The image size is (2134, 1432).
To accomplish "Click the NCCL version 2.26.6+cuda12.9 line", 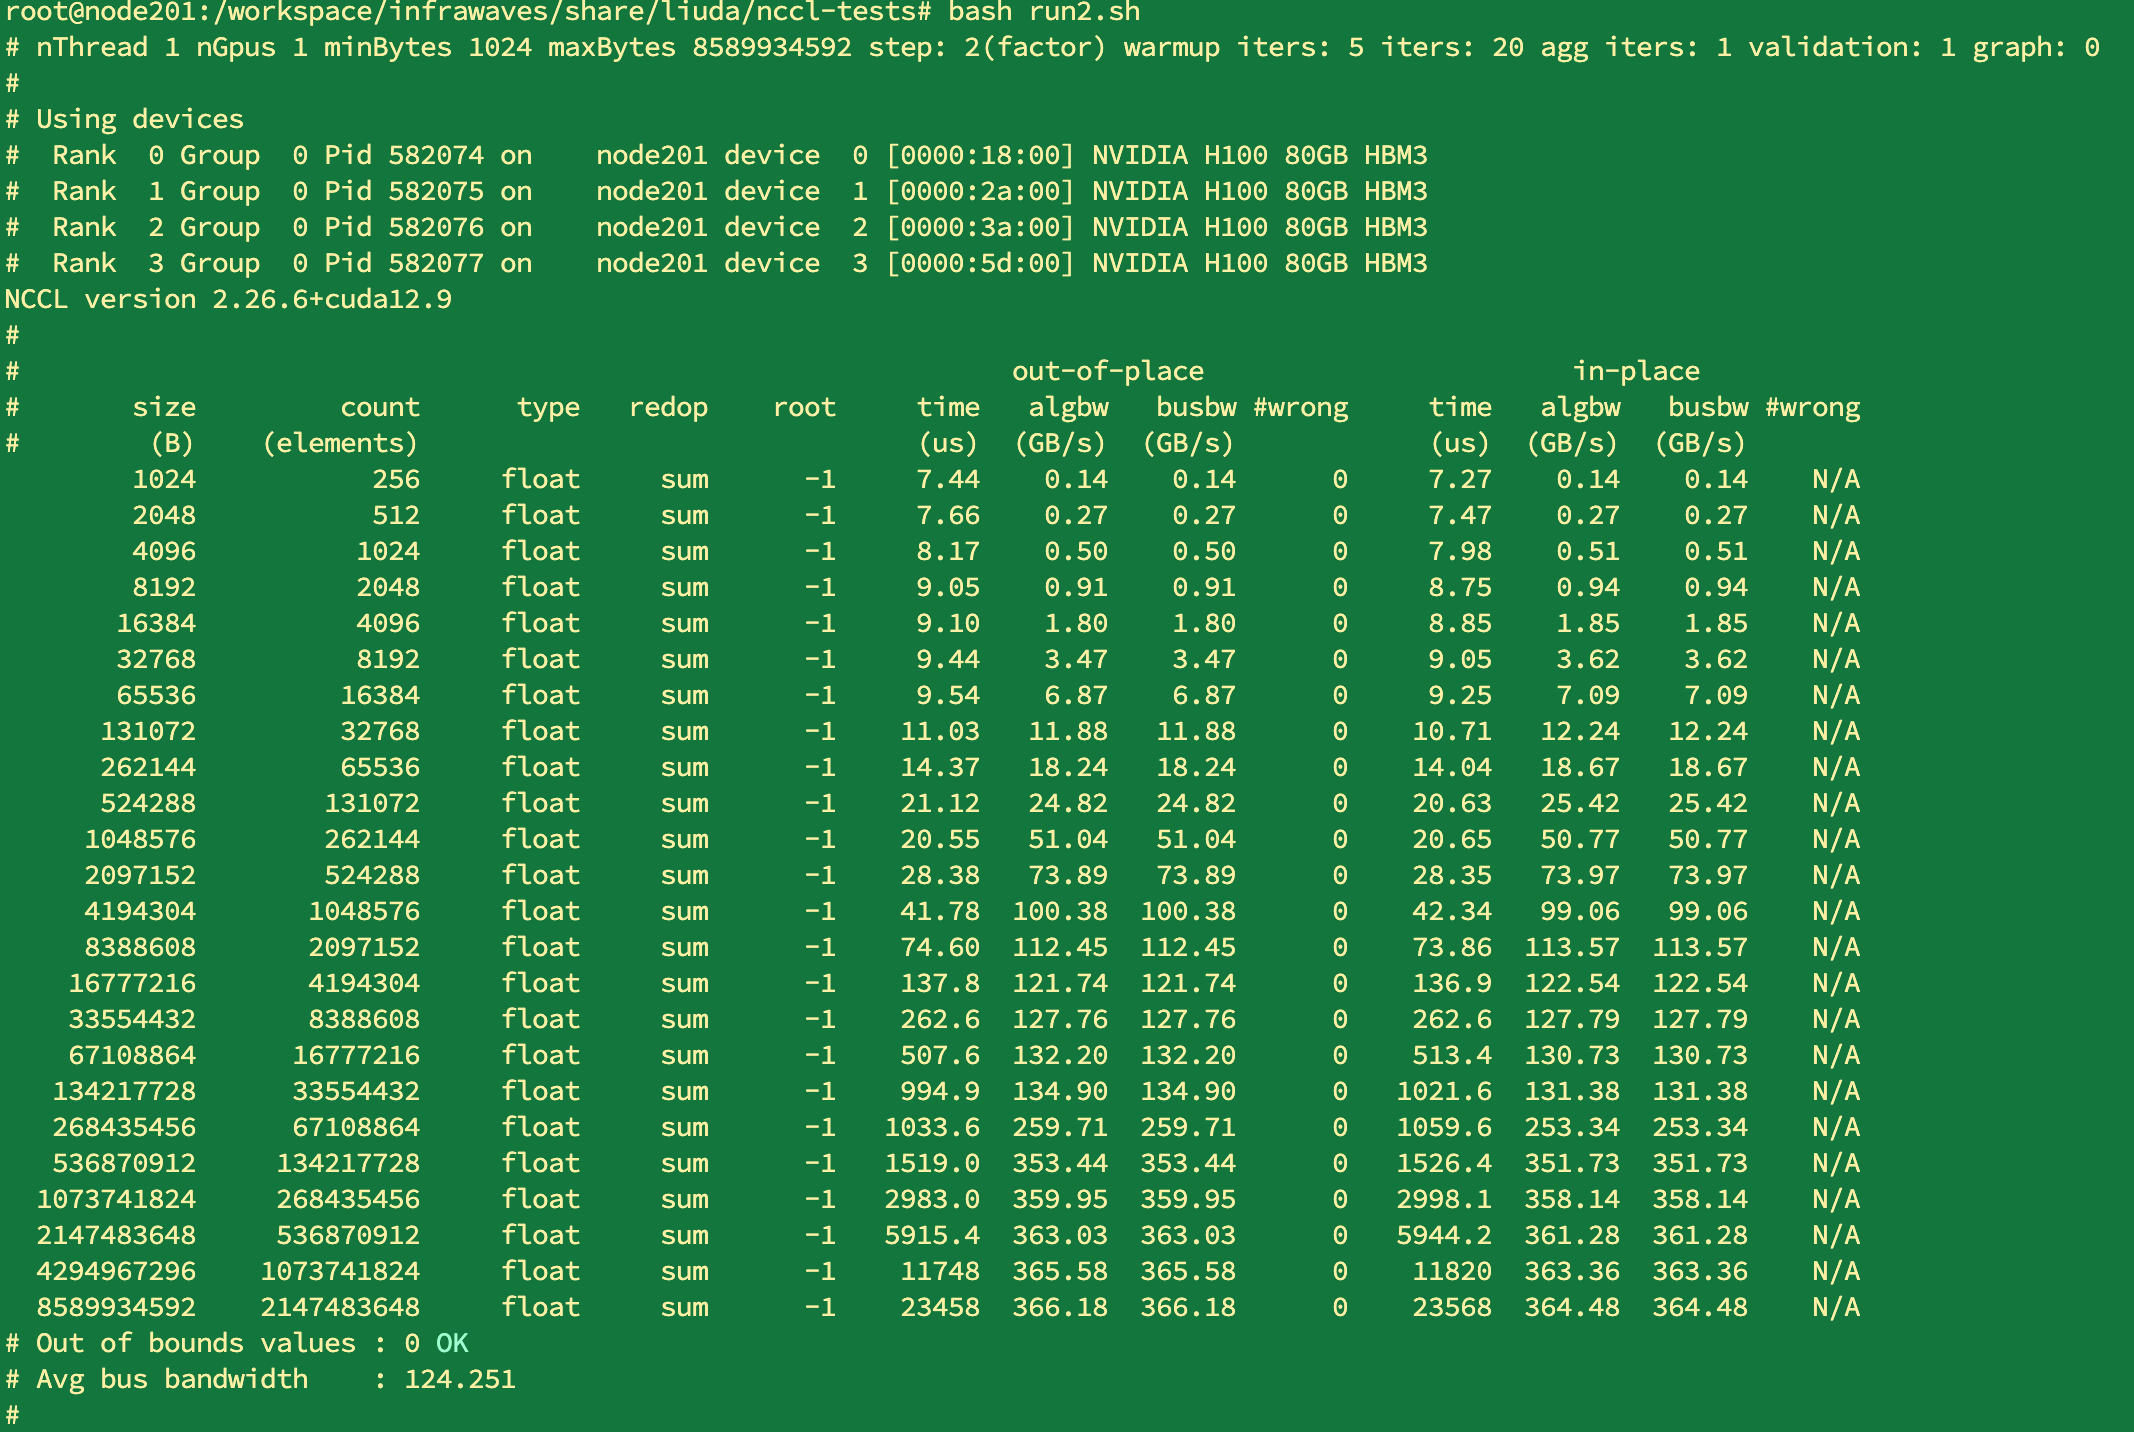I will point(228,299).
